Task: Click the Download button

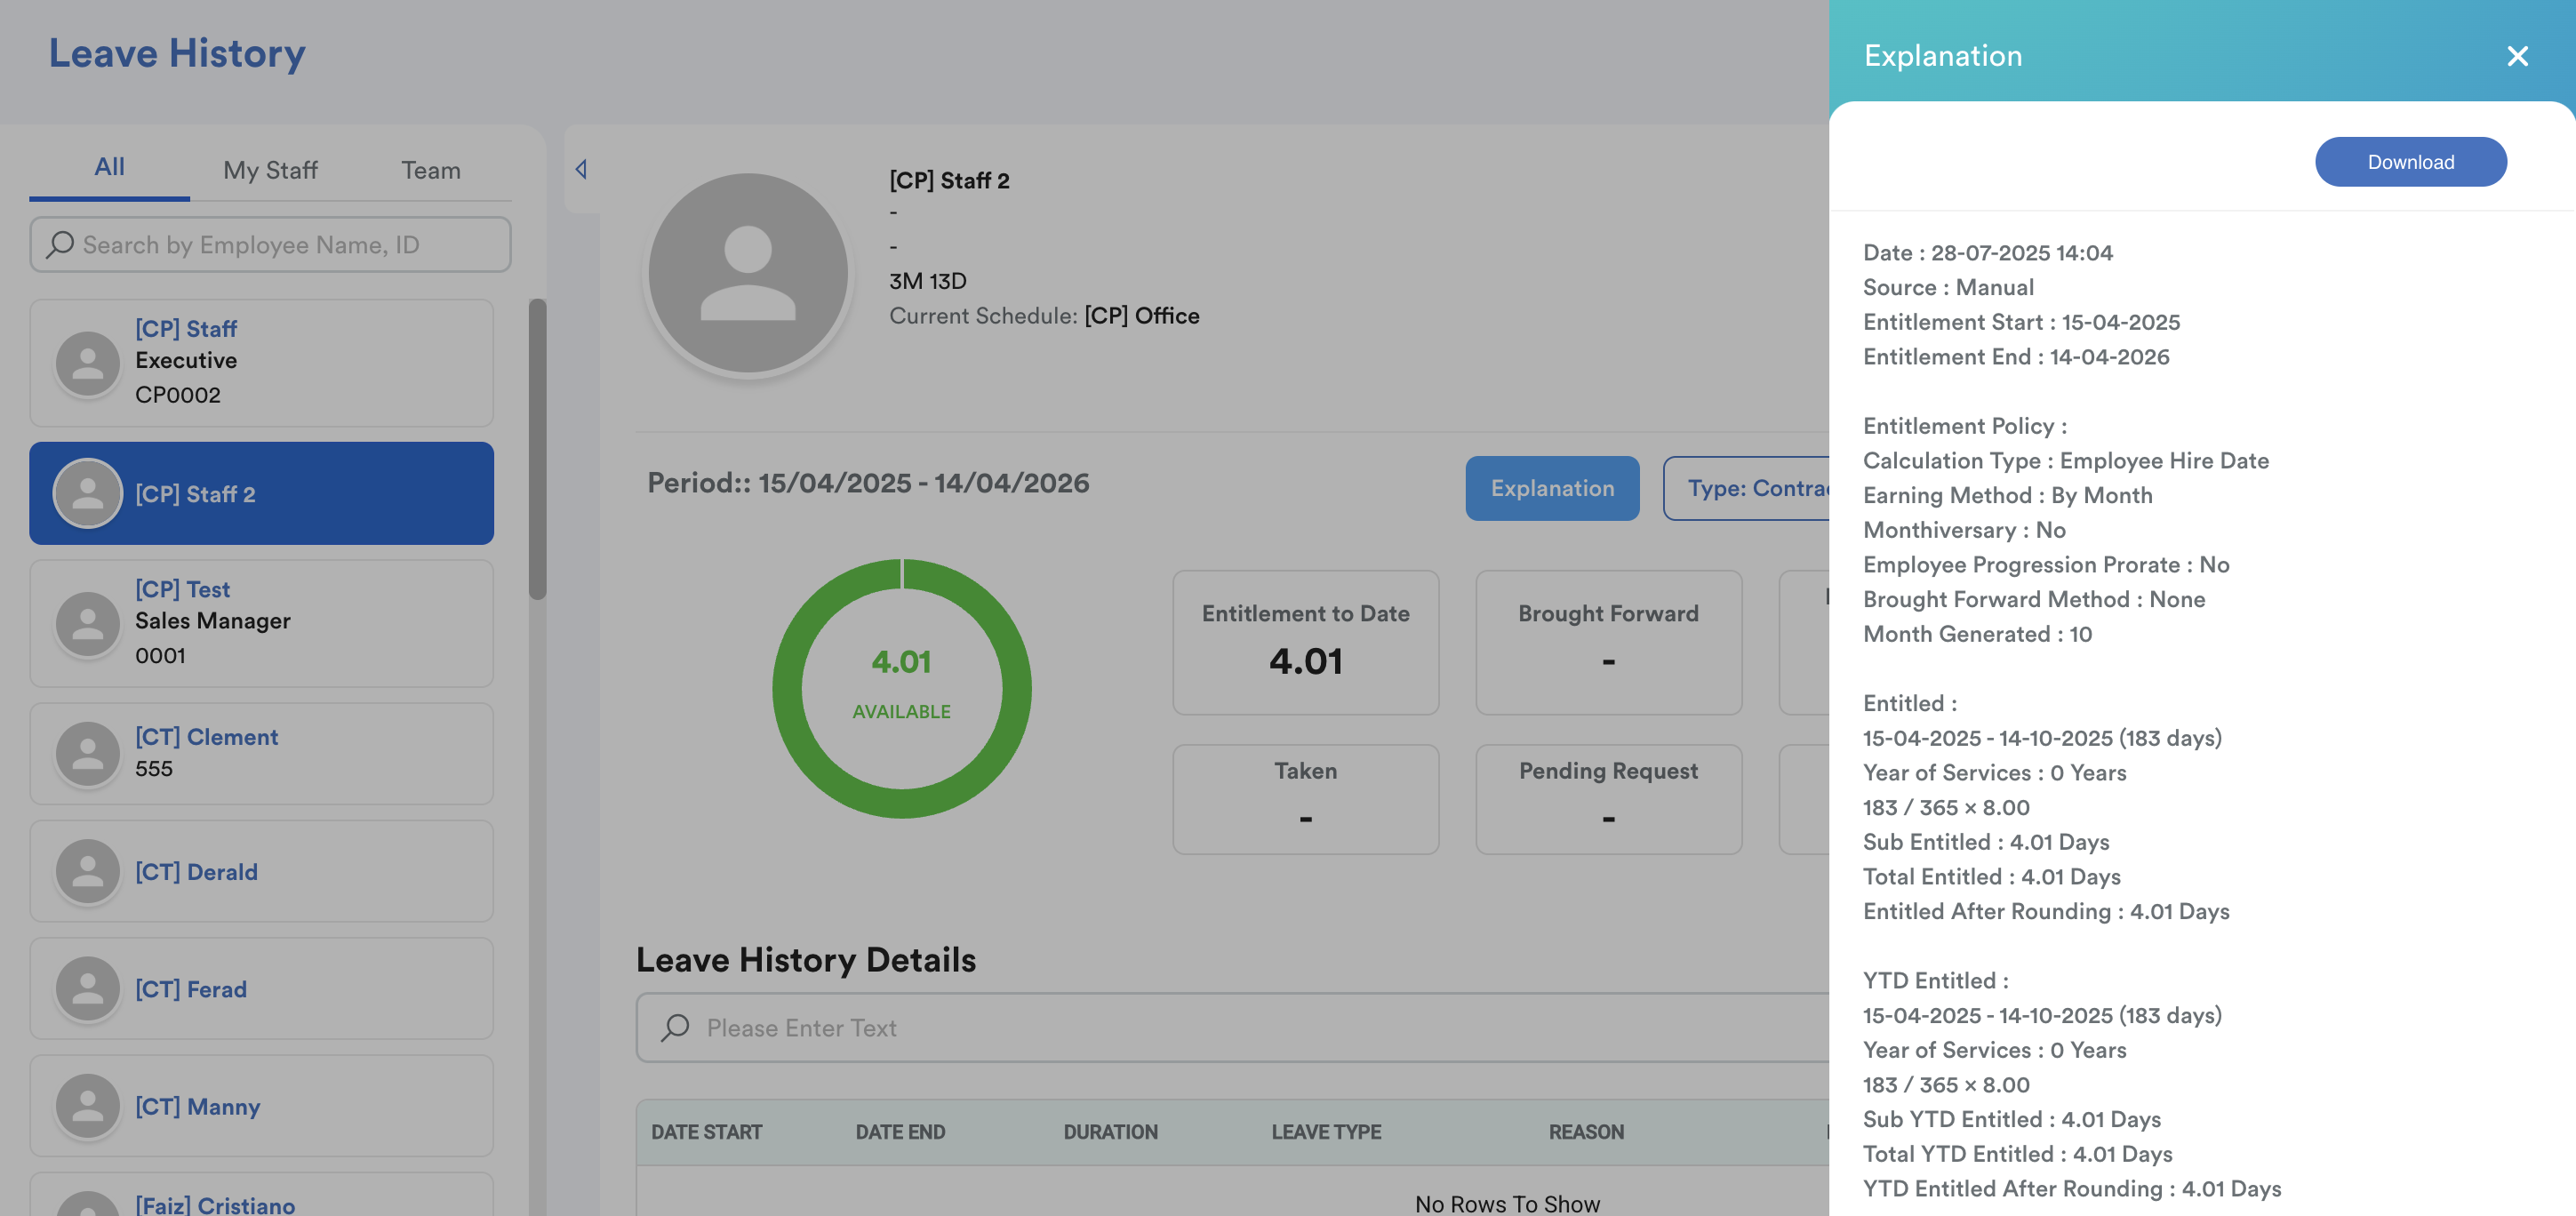Action: tap(2410, 162)
